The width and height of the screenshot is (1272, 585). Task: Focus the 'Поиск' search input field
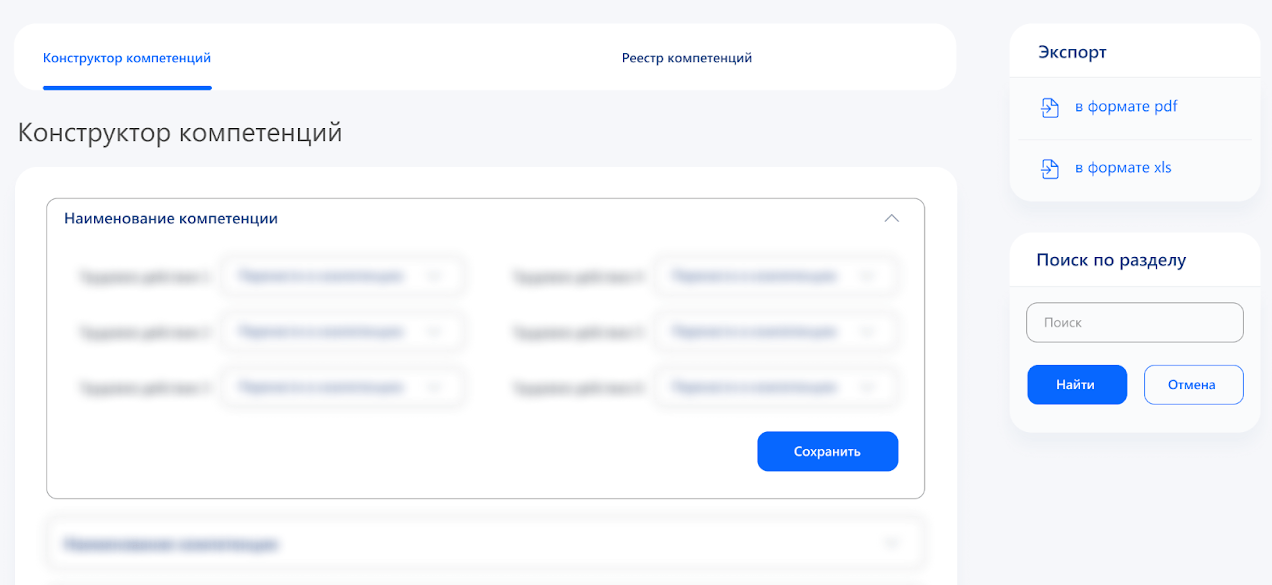pyautogui.click(x=1134, y=323)
